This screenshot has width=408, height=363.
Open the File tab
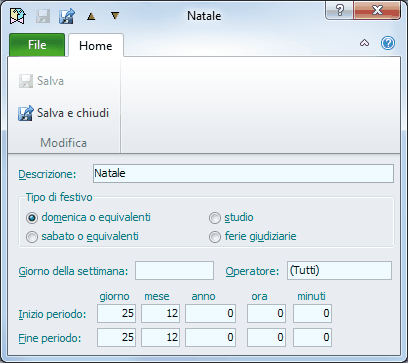tap(37, 45)
